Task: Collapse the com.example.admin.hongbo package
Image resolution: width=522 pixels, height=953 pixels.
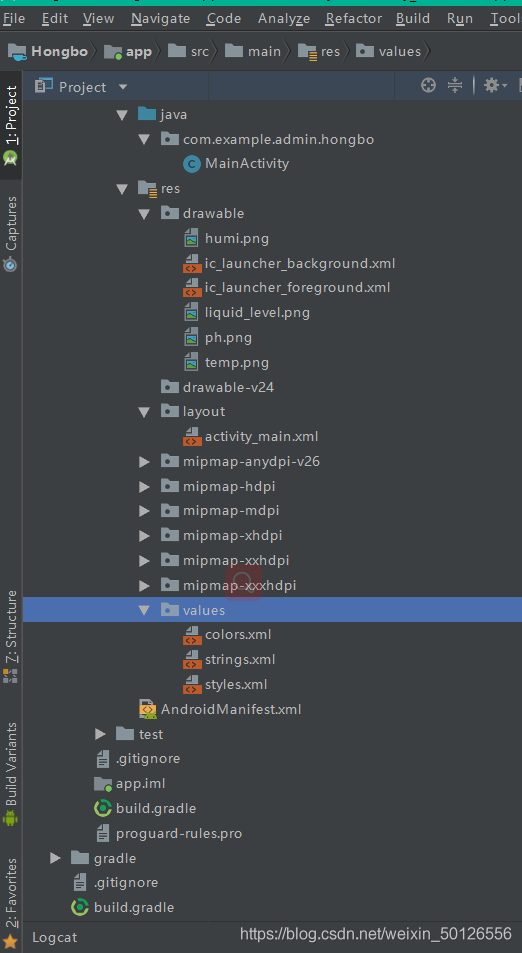Action: coord(144,139)
